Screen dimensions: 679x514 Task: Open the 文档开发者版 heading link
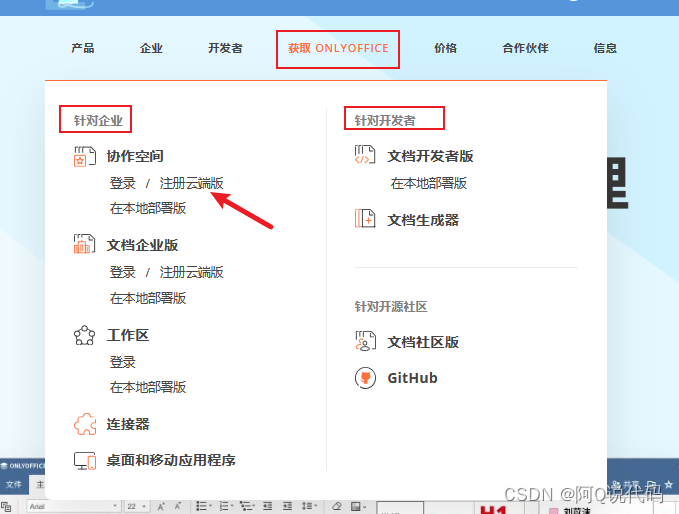(x=430, y=156)
